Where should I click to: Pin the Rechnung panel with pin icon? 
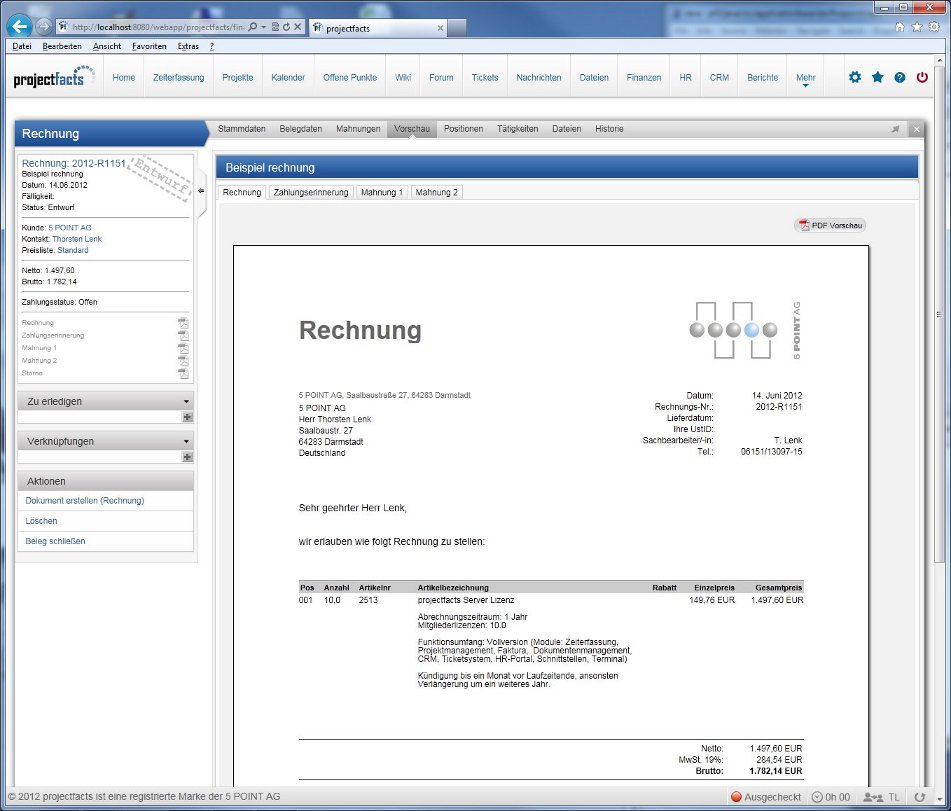895,129
